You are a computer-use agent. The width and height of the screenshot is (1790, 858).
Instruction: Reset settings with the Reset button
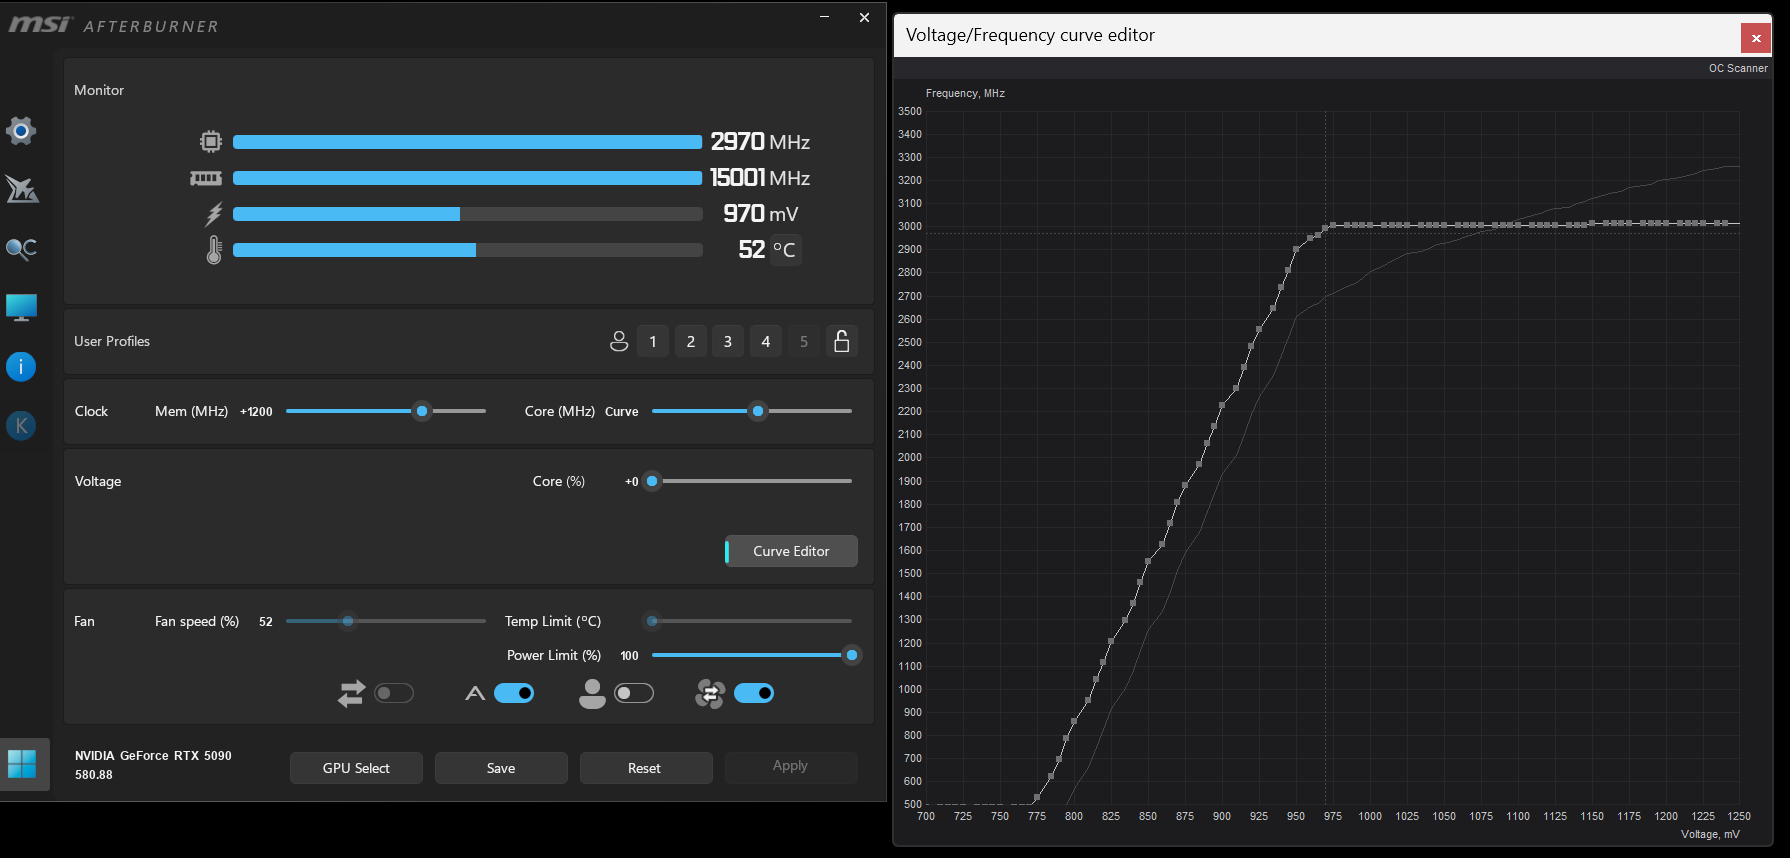(646, 768)
